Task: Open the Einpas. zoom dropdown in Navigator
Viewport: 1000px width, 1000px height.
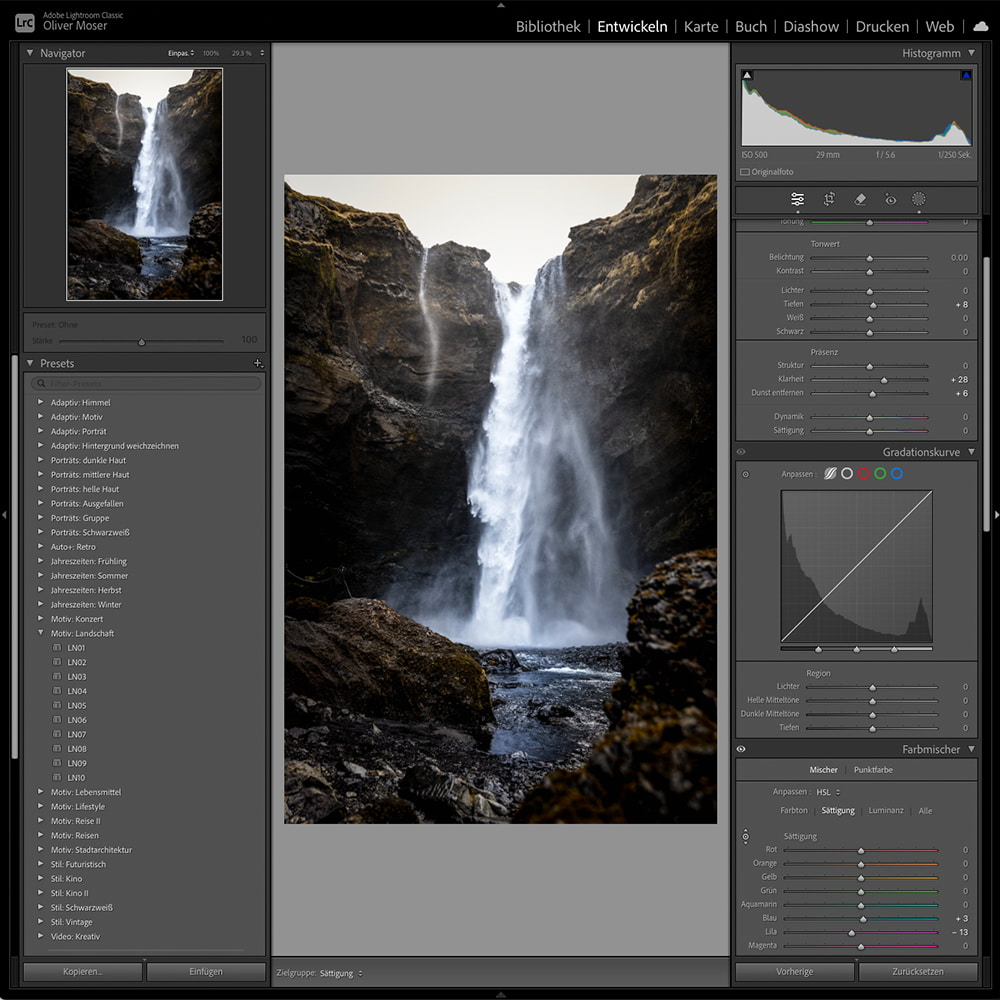Action: [181, 53]
